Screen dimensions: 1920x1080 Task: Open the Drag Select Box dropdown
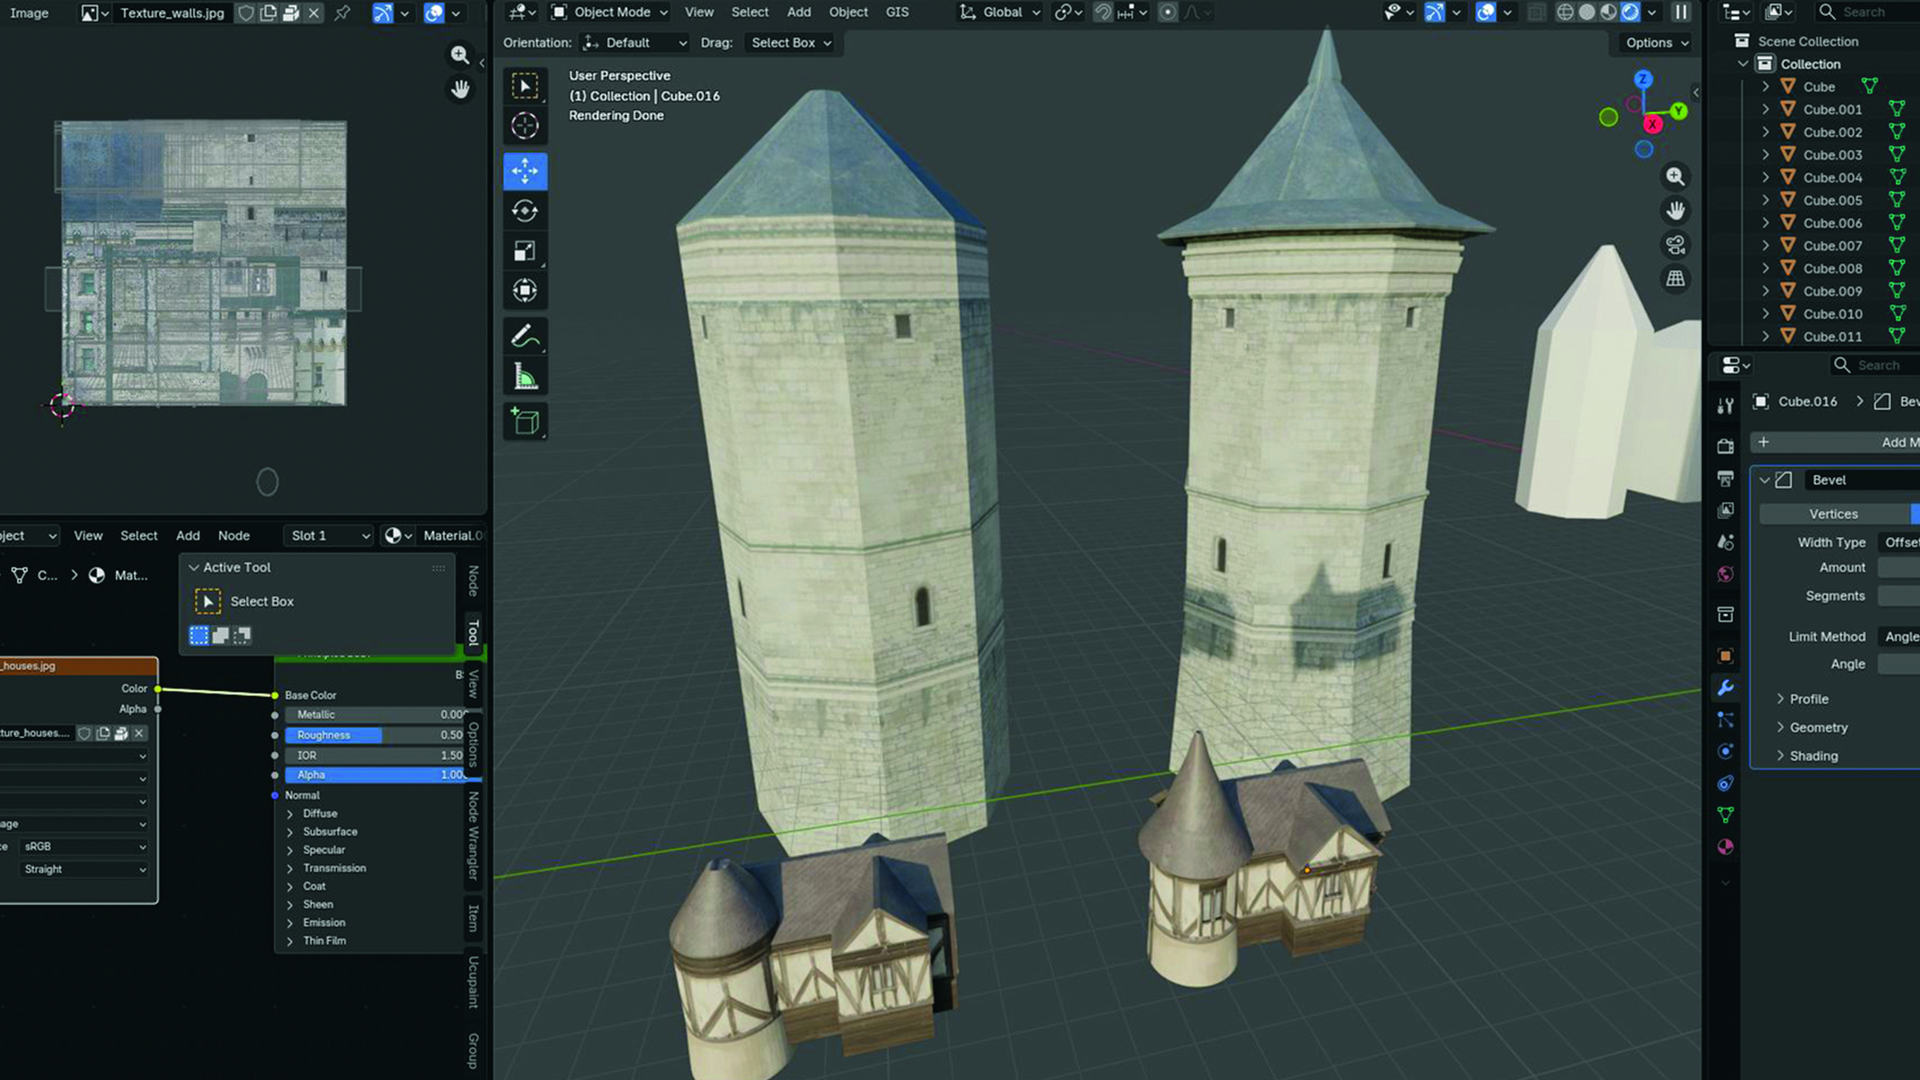791,43
